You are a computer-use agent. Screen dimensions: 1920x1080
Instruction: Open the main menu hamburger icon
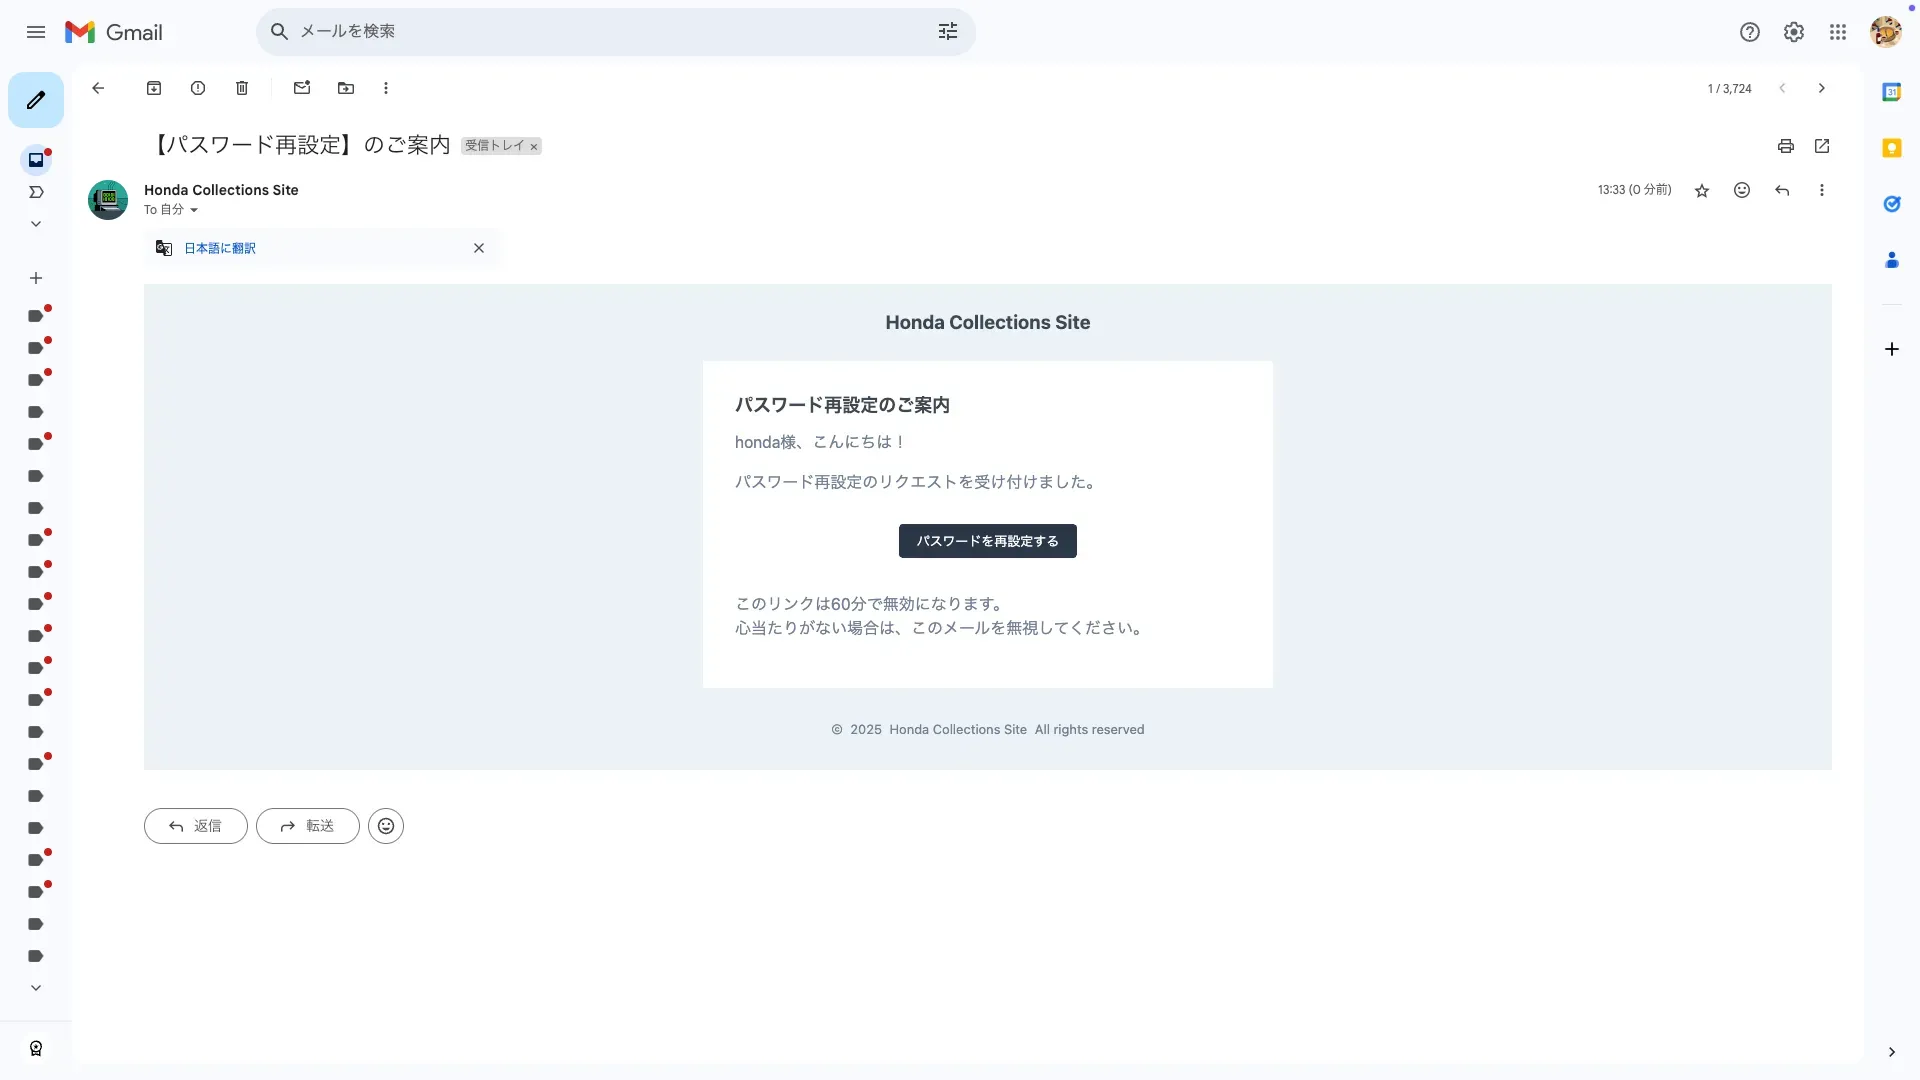(36, 32)
